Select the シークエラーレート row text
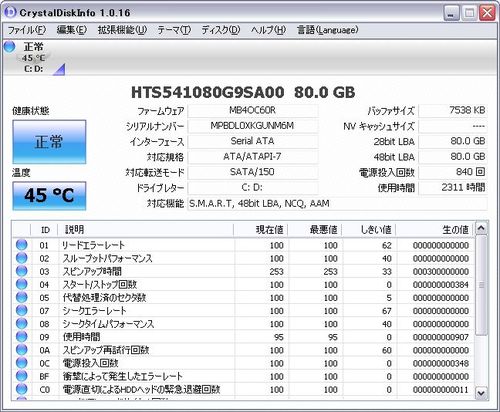The width and height of the screenshot is (500, 412). [x=94, y=311]
